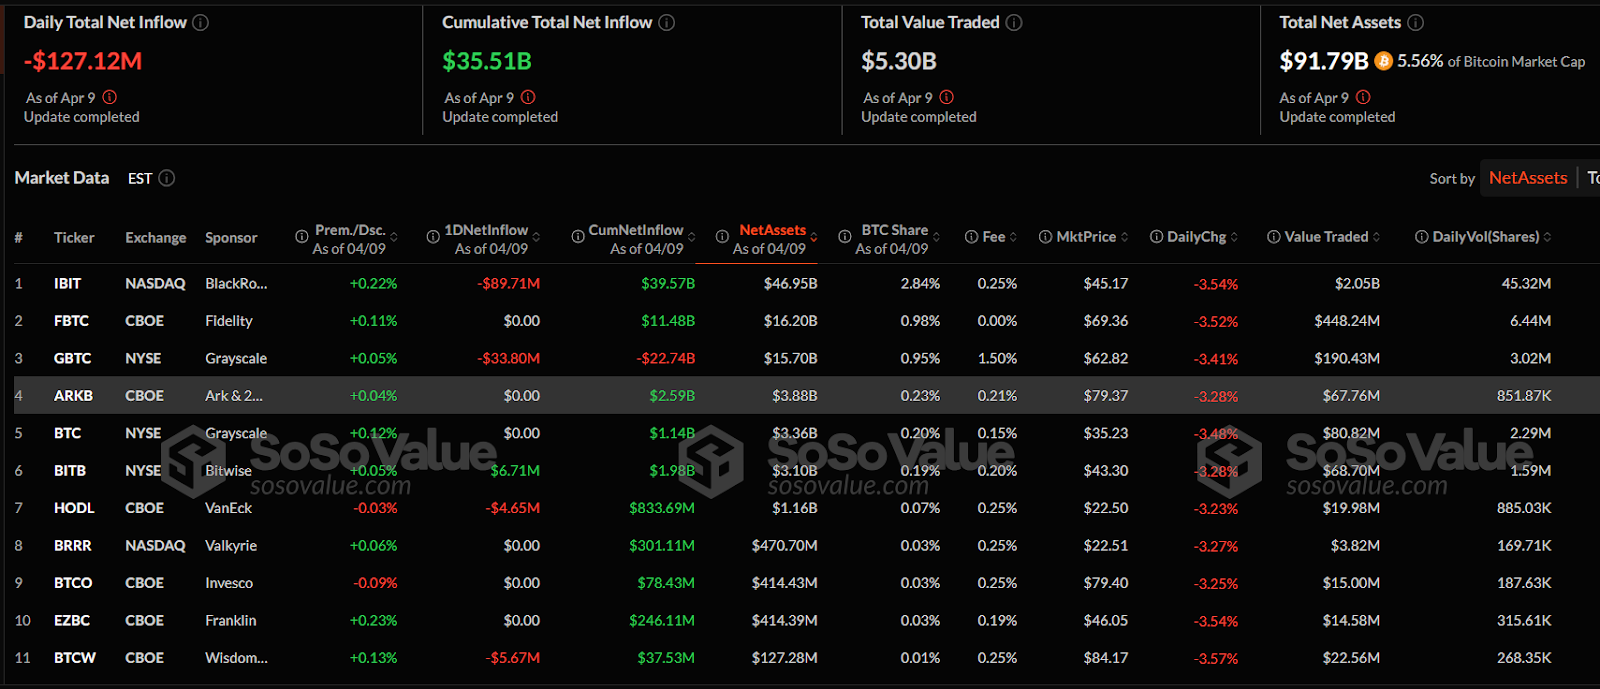Click $91.79B total net assets figure
The image size is (1600, 689).
1324,61
